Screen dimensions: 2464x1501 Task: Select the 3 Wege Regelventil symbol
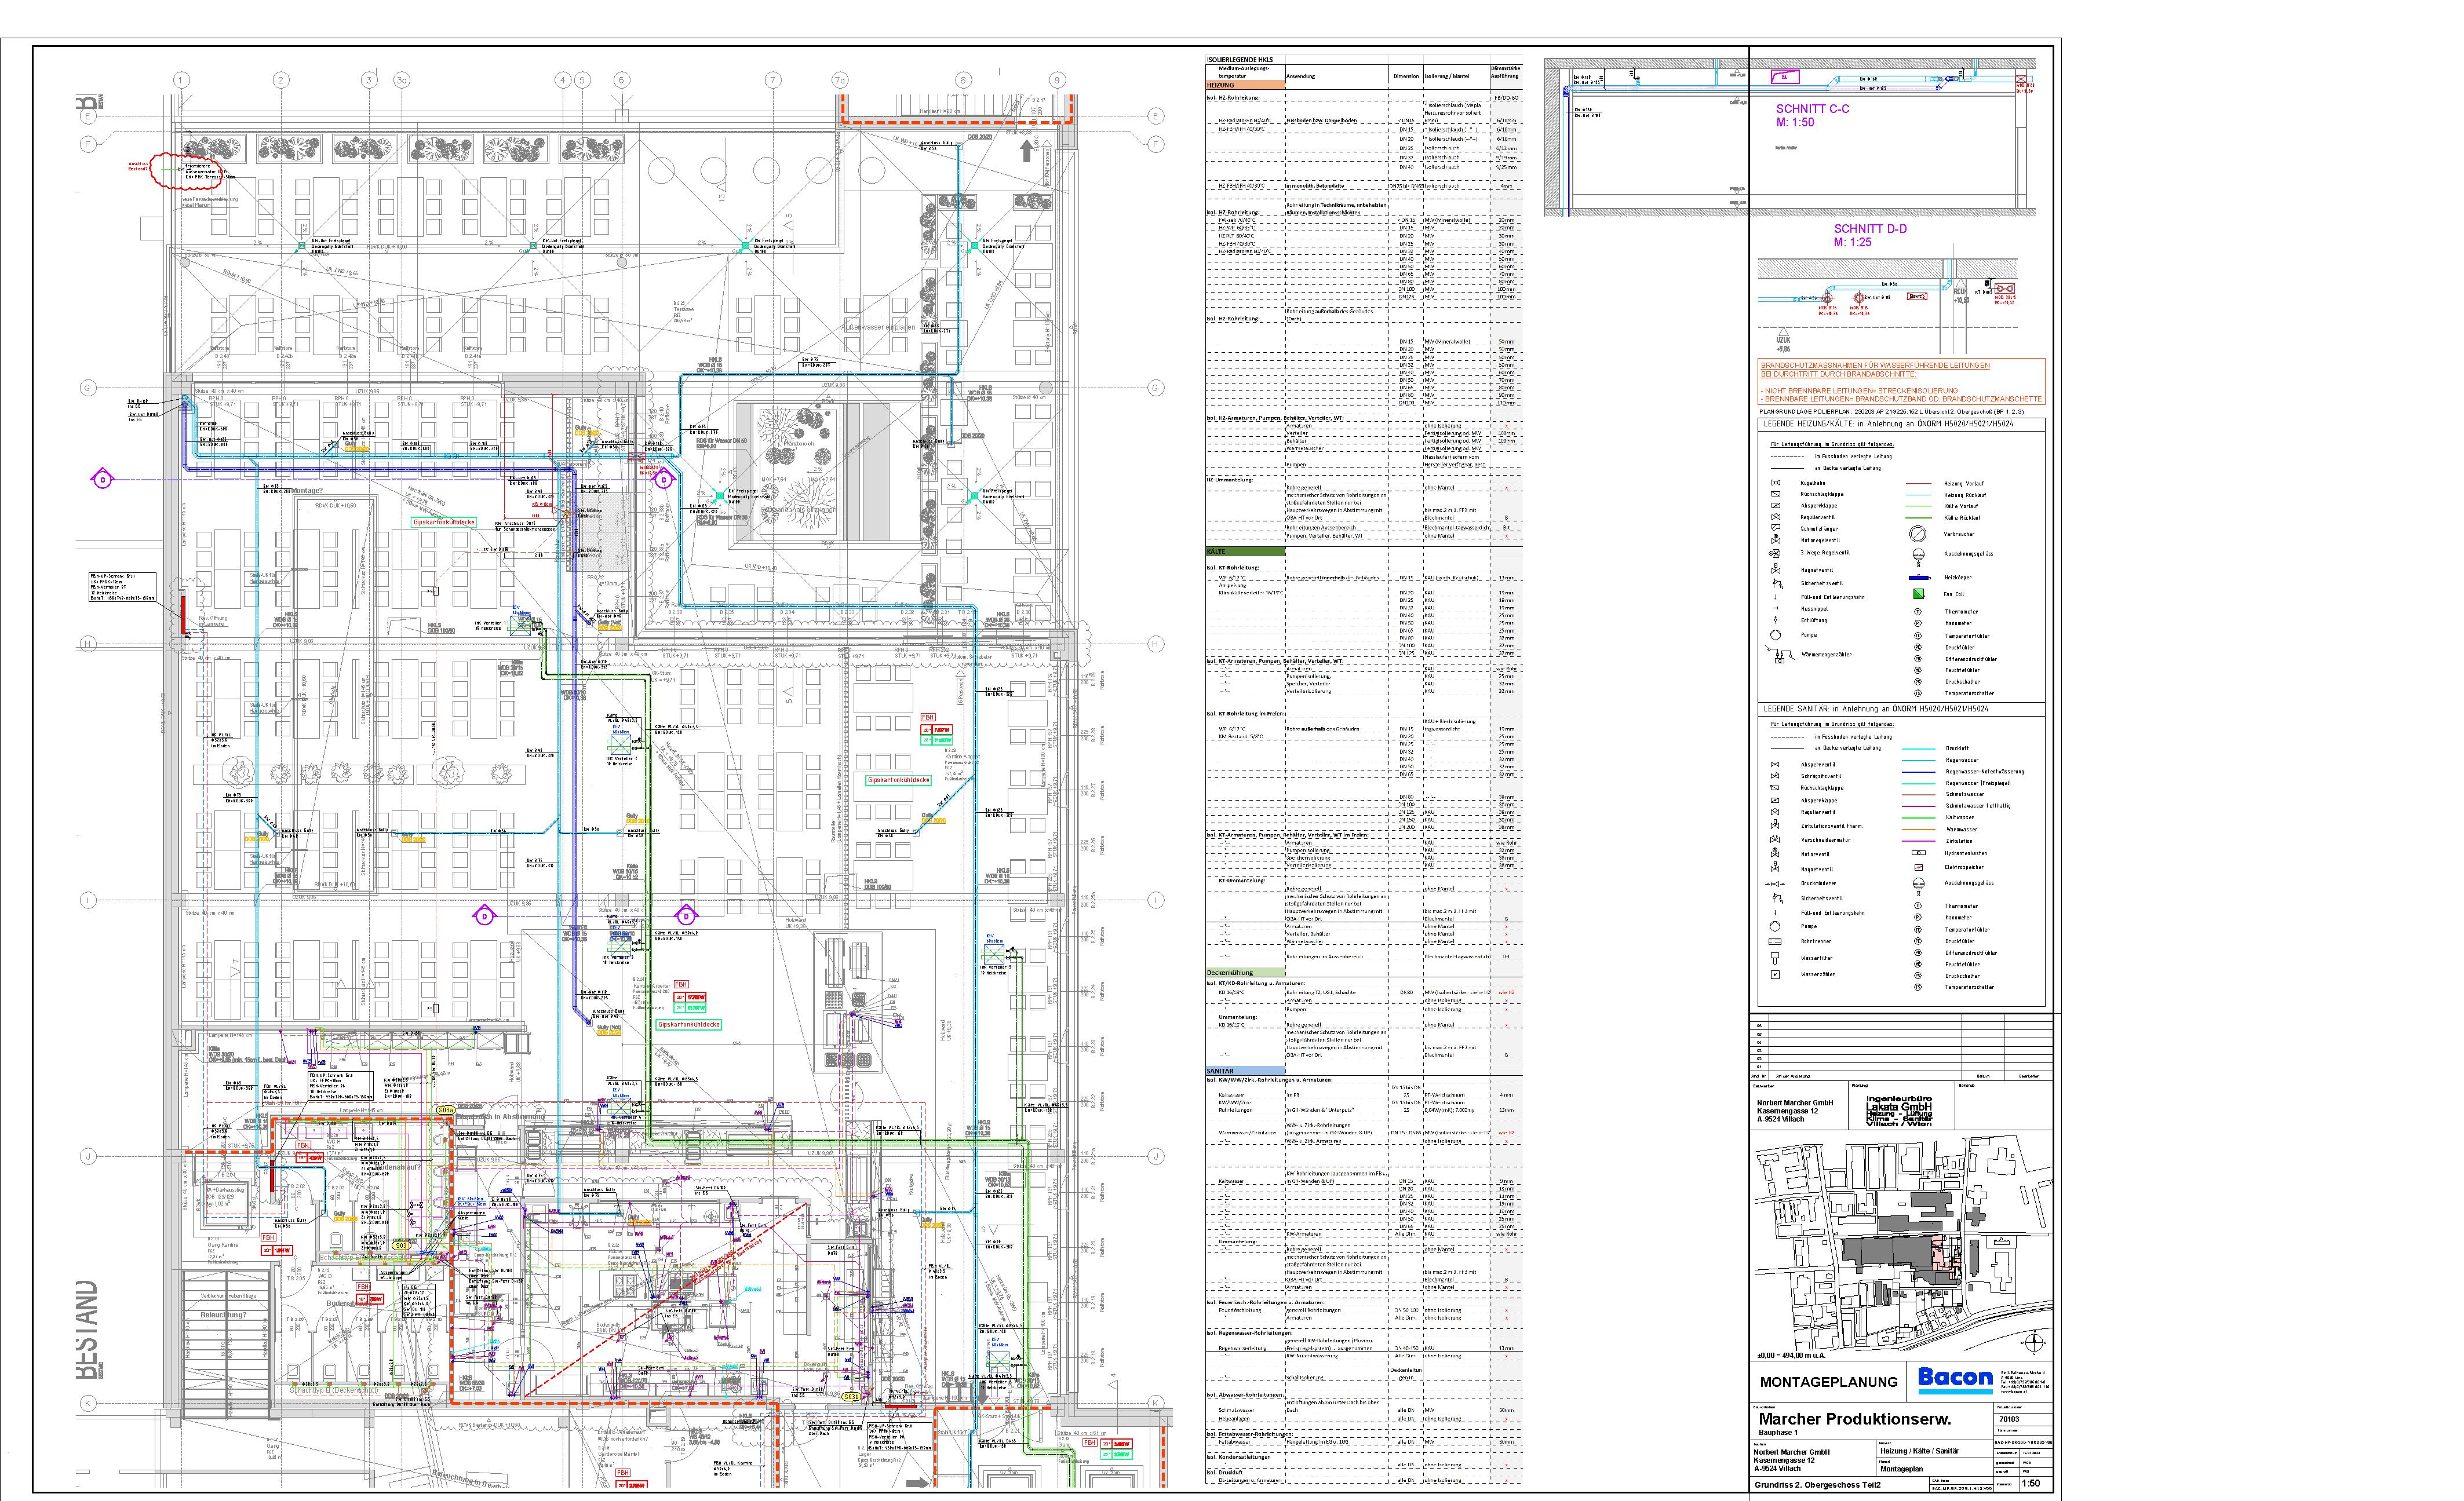click(x=1775, y=553)
